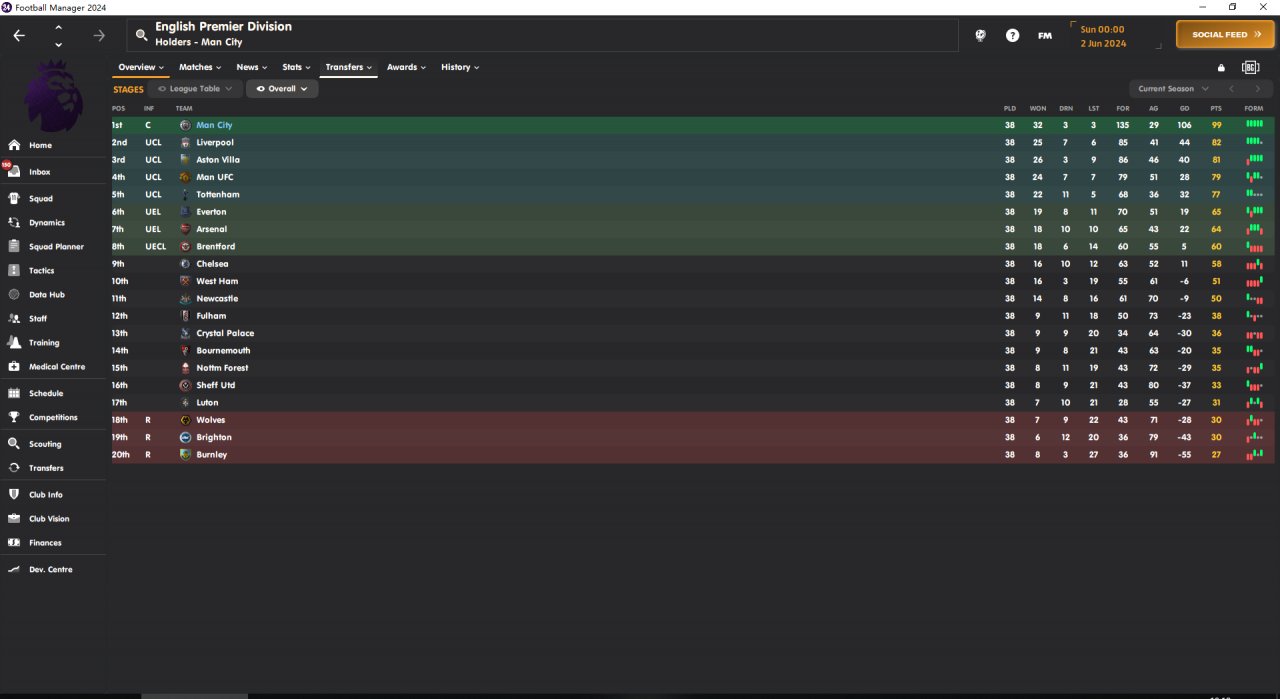The height and width of the screenshot is (699, 1280).
Task: Open the Brentford team link
Action: pos(216,246)
